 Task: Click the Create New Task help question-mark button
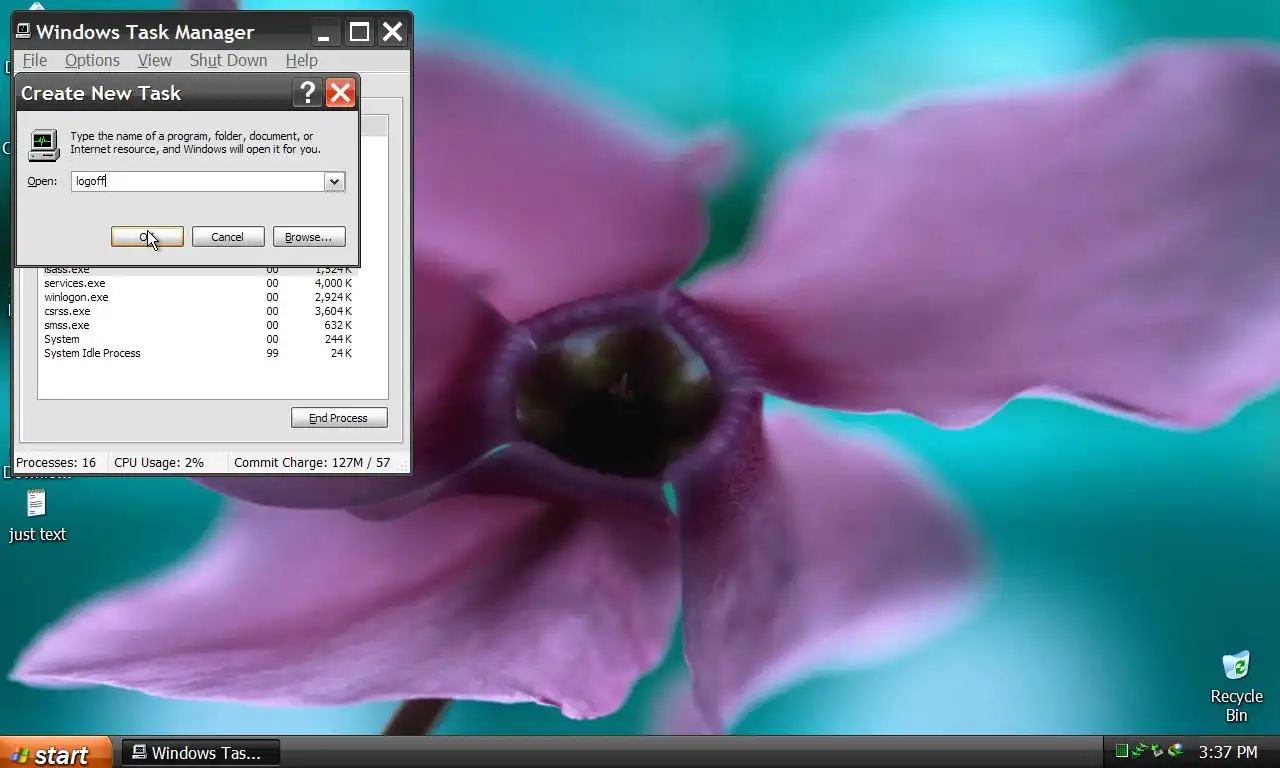(x=308, y=93)
